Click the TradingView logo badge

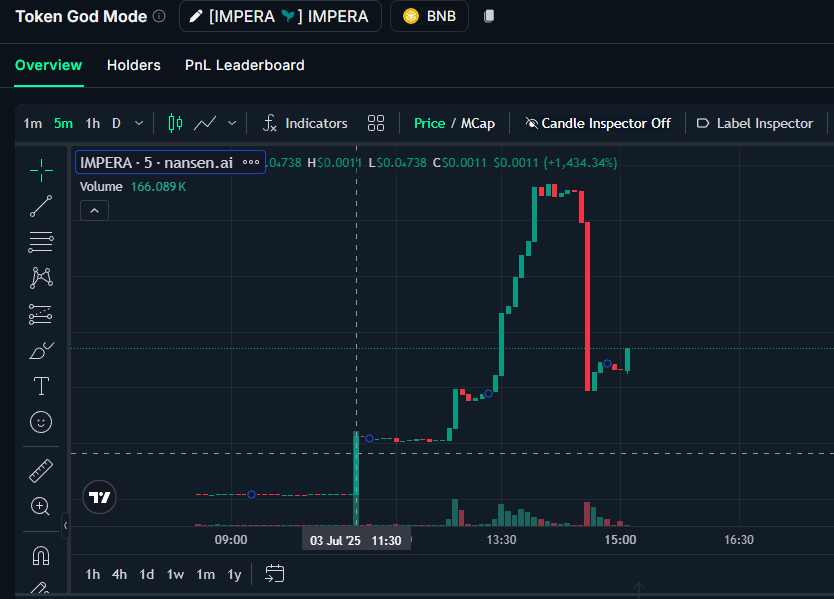click(x=99, y=497)
